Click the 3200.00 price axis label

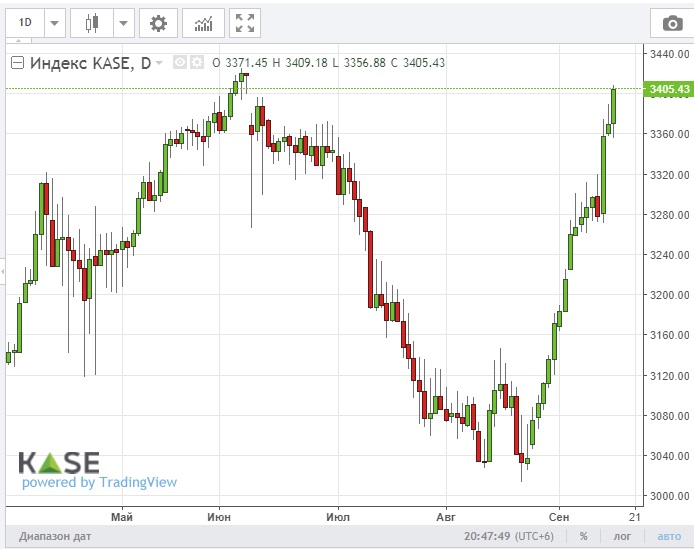point(669,295)
